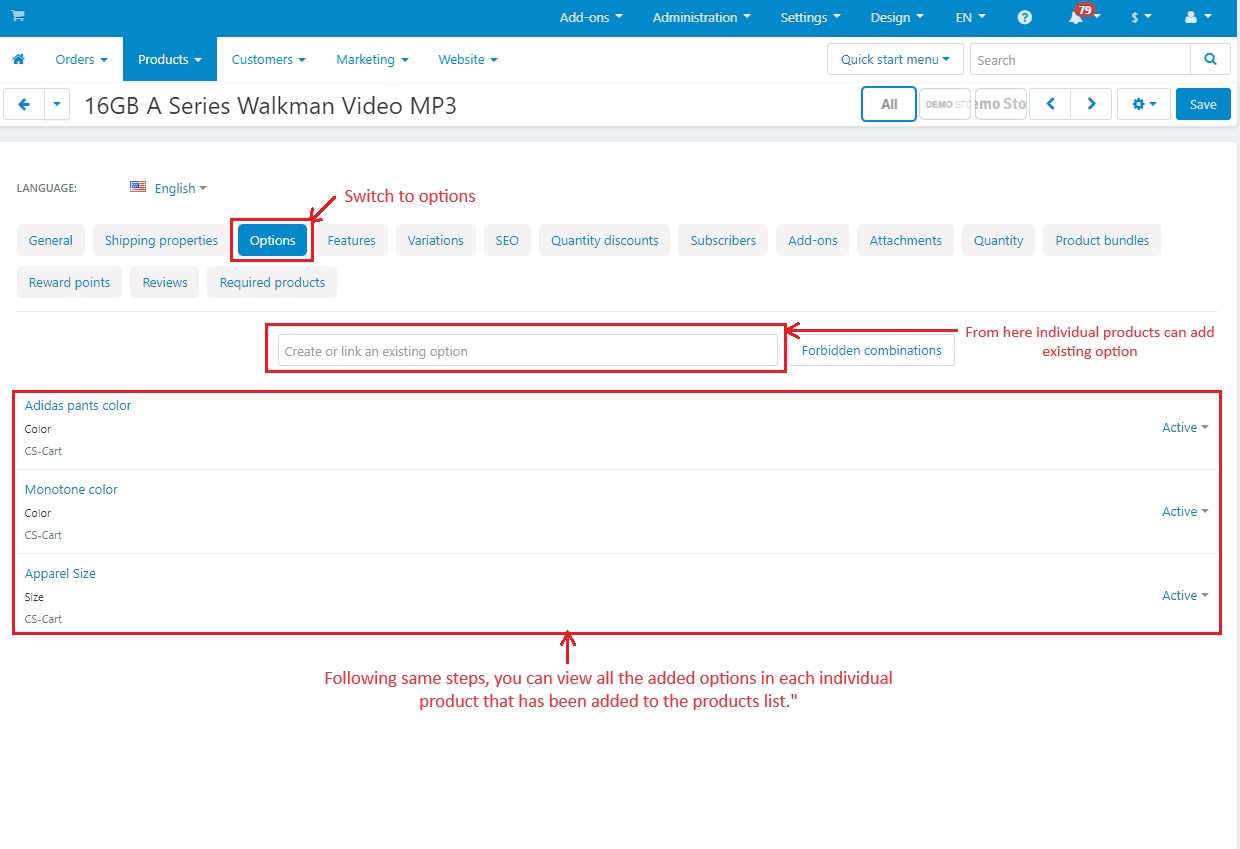Open the Website menu
This screenshot has width=1240, height=849.
[x=467, y=59]
